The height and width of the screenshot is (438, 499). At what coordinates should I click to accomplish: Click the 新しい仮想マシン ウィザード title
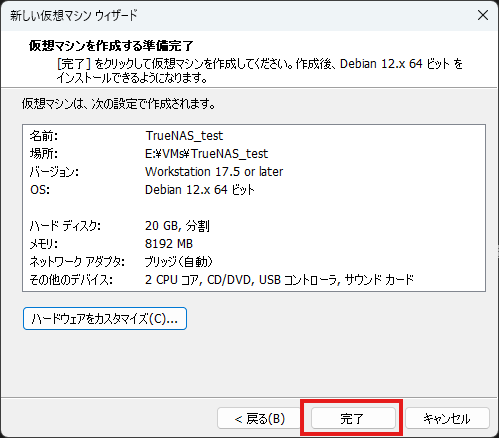[74, 15]
